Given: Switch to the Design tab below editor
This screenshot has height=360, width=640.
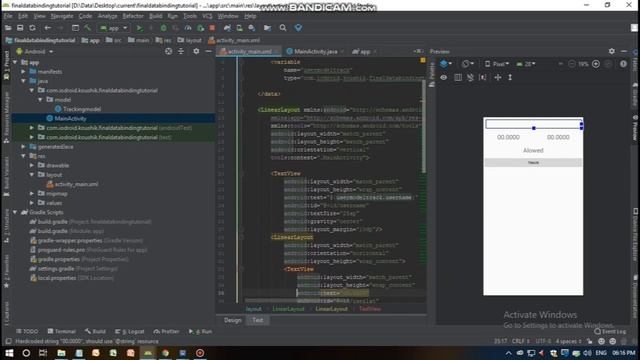Looking at the screenshot, I should [x=233, y=320].
